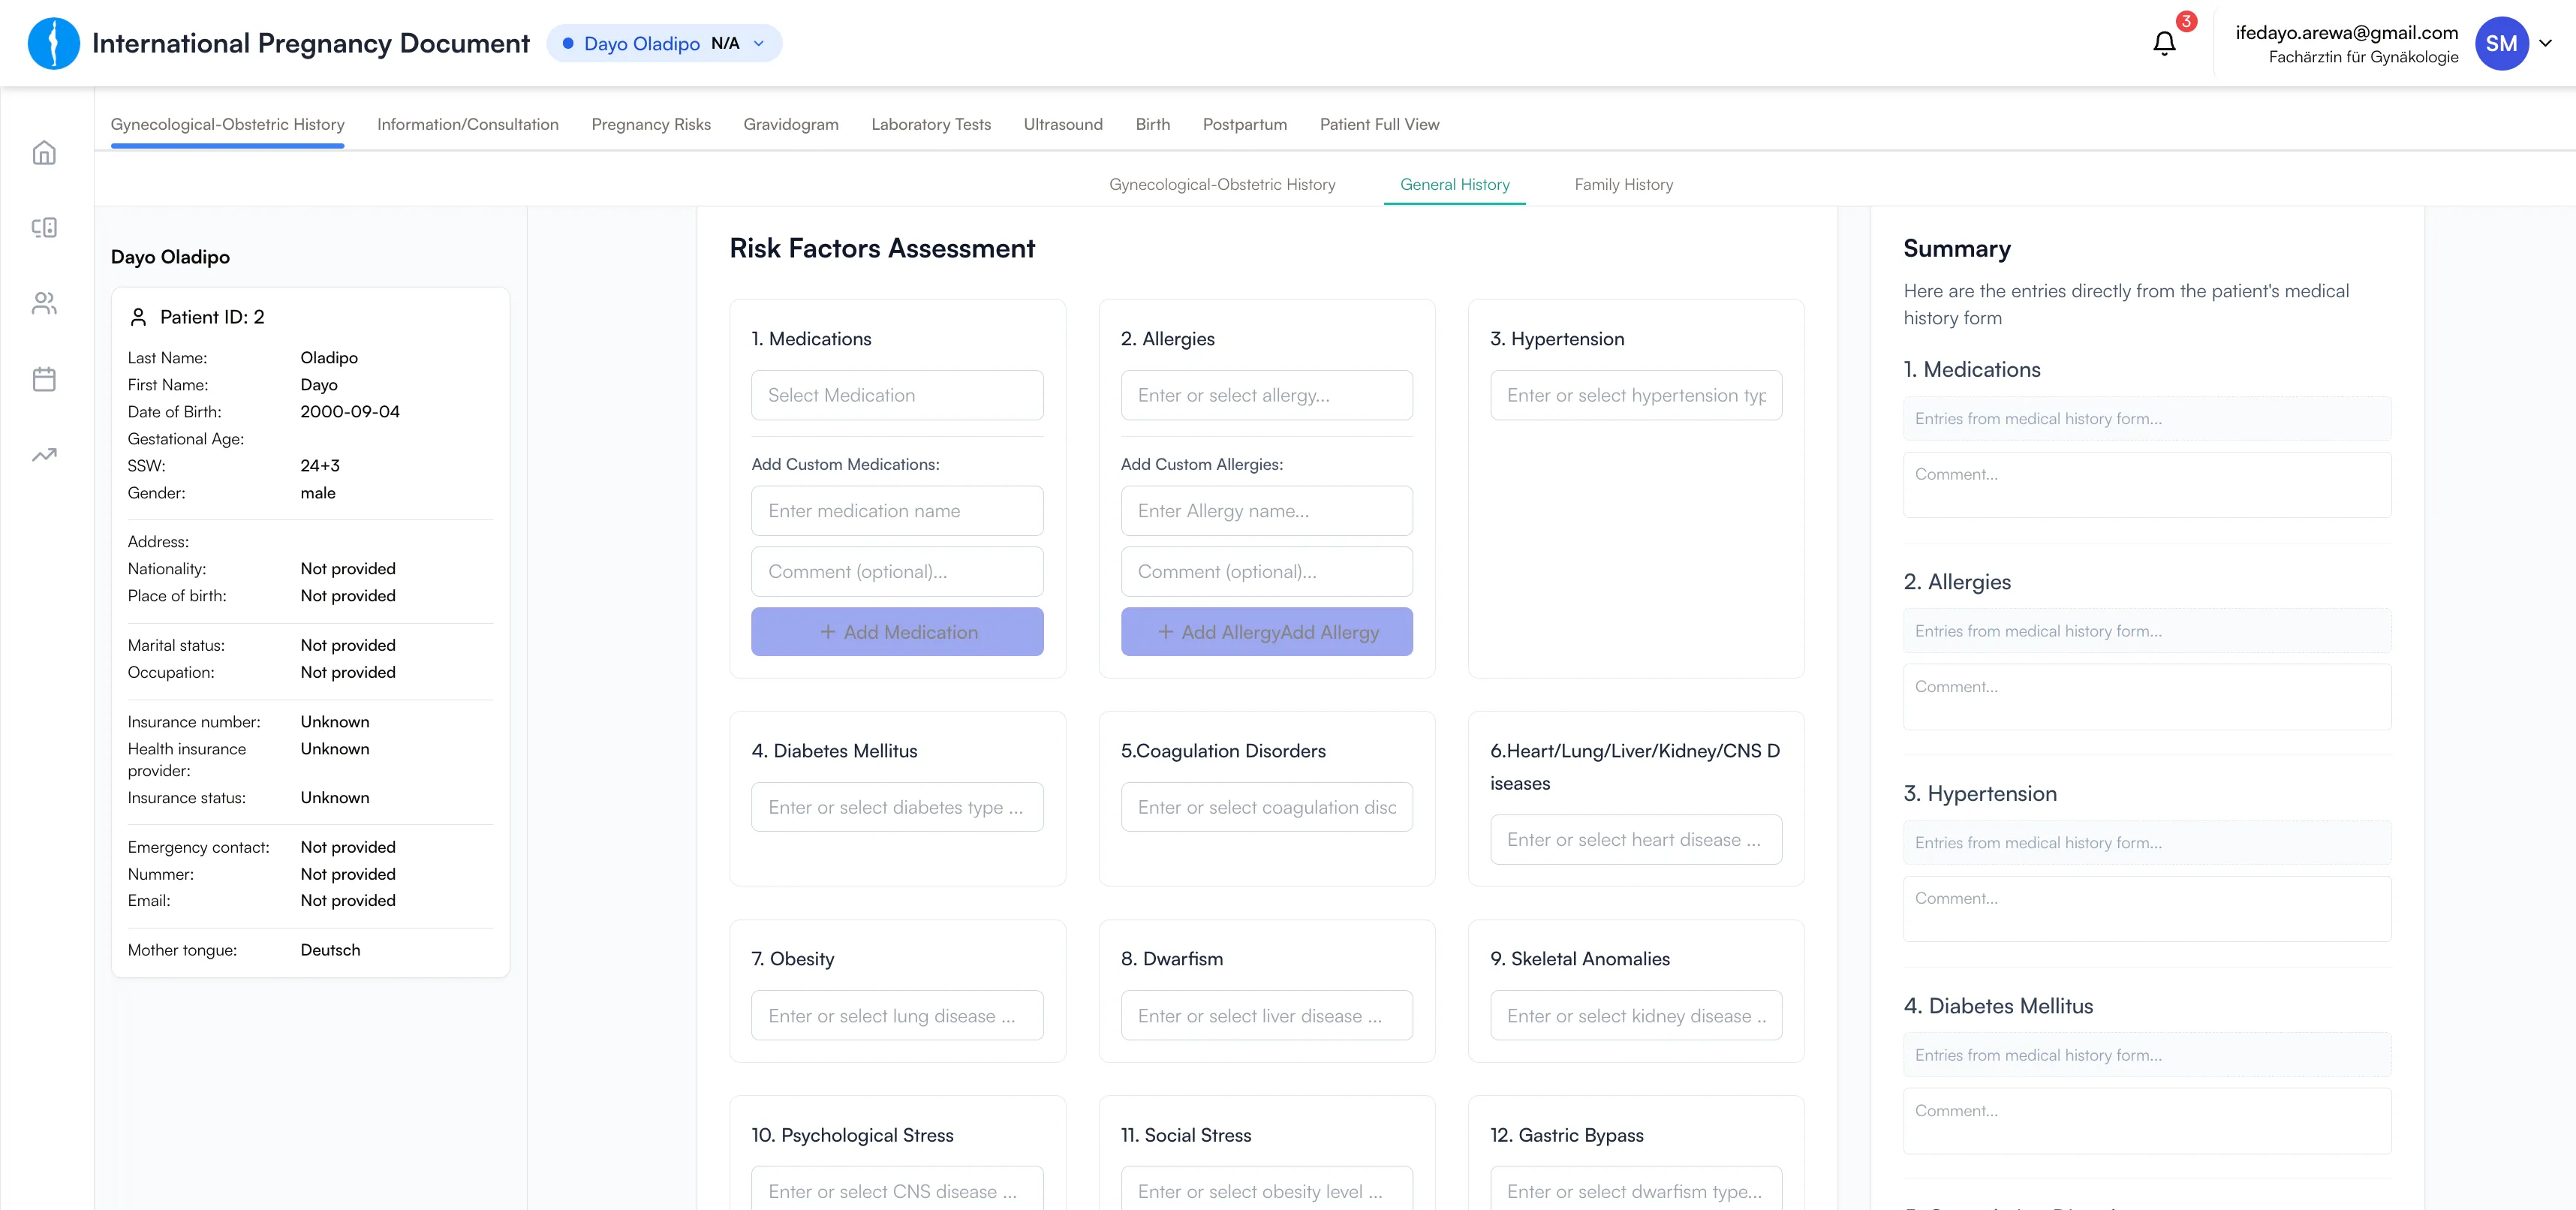Expand the Dayo Oladipo patient selector
Viewport: 2576px width, 1210px height.
[664, 43]
